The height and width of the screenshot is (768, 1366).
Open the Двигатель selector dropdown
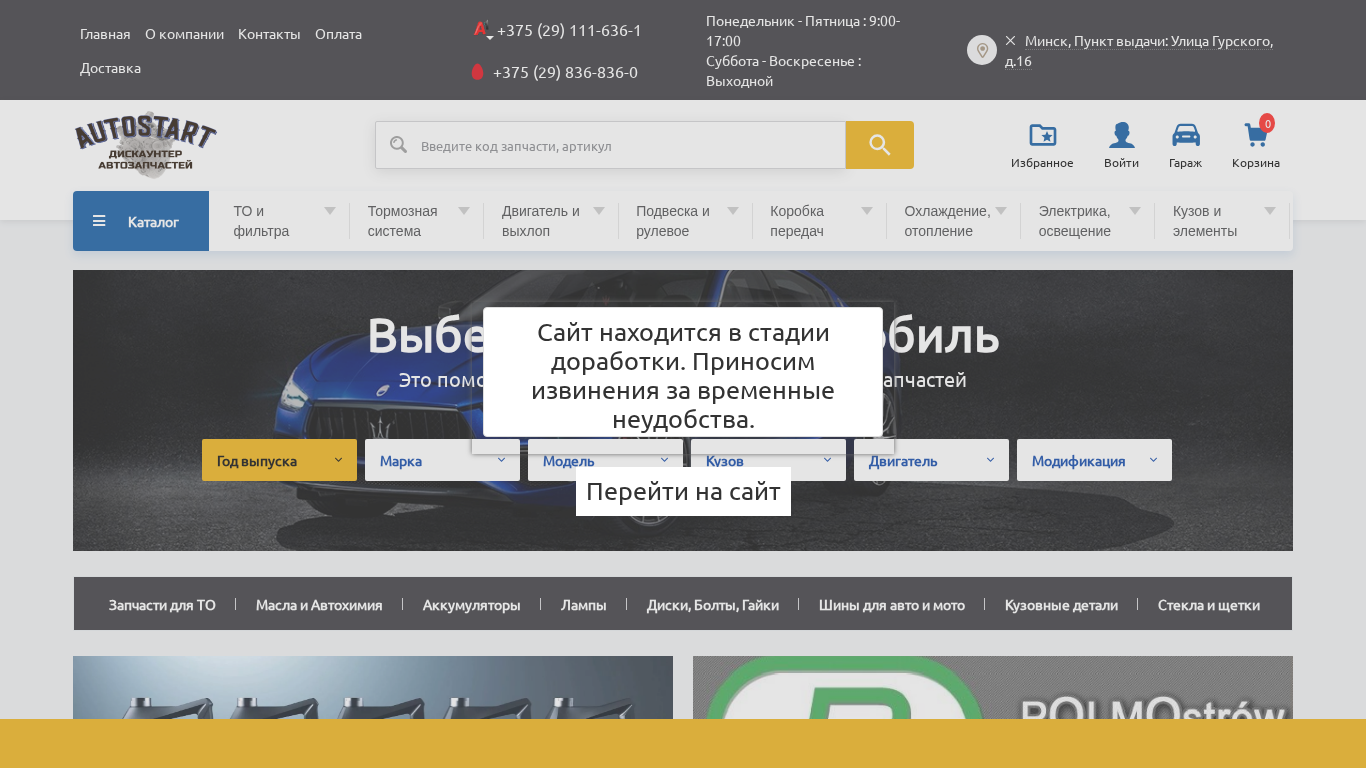click(x=931, y=460)
